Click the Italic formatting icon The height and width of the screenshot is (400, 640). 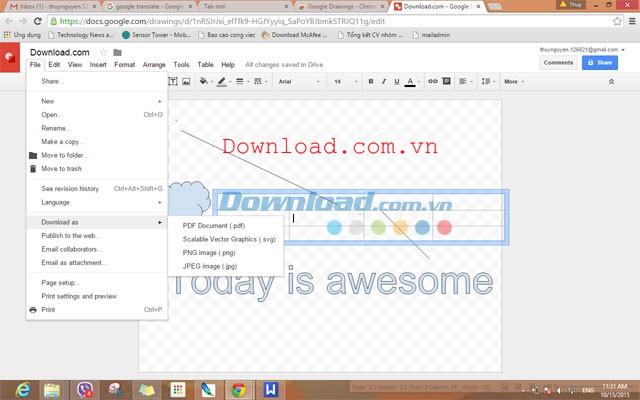[x=385, y=82]
